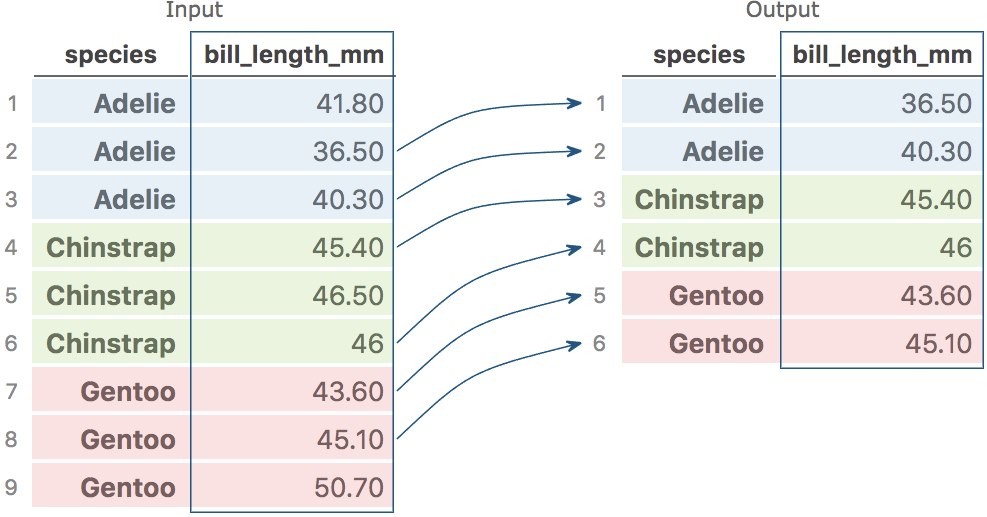This screenshot has height=517, width=987.
Task: Click row number 7 in Input table
Action: click(12, 392)
